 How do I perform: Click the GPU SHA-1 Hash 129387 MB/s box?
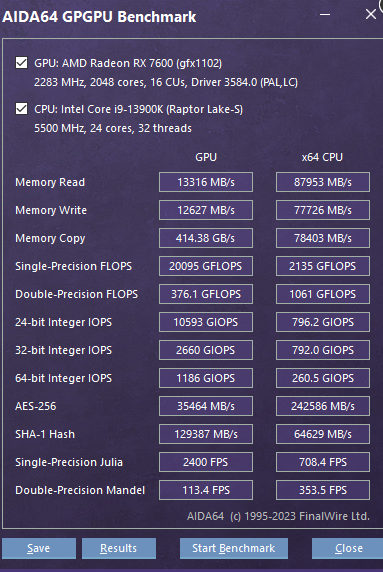click(x=206, y=434)
